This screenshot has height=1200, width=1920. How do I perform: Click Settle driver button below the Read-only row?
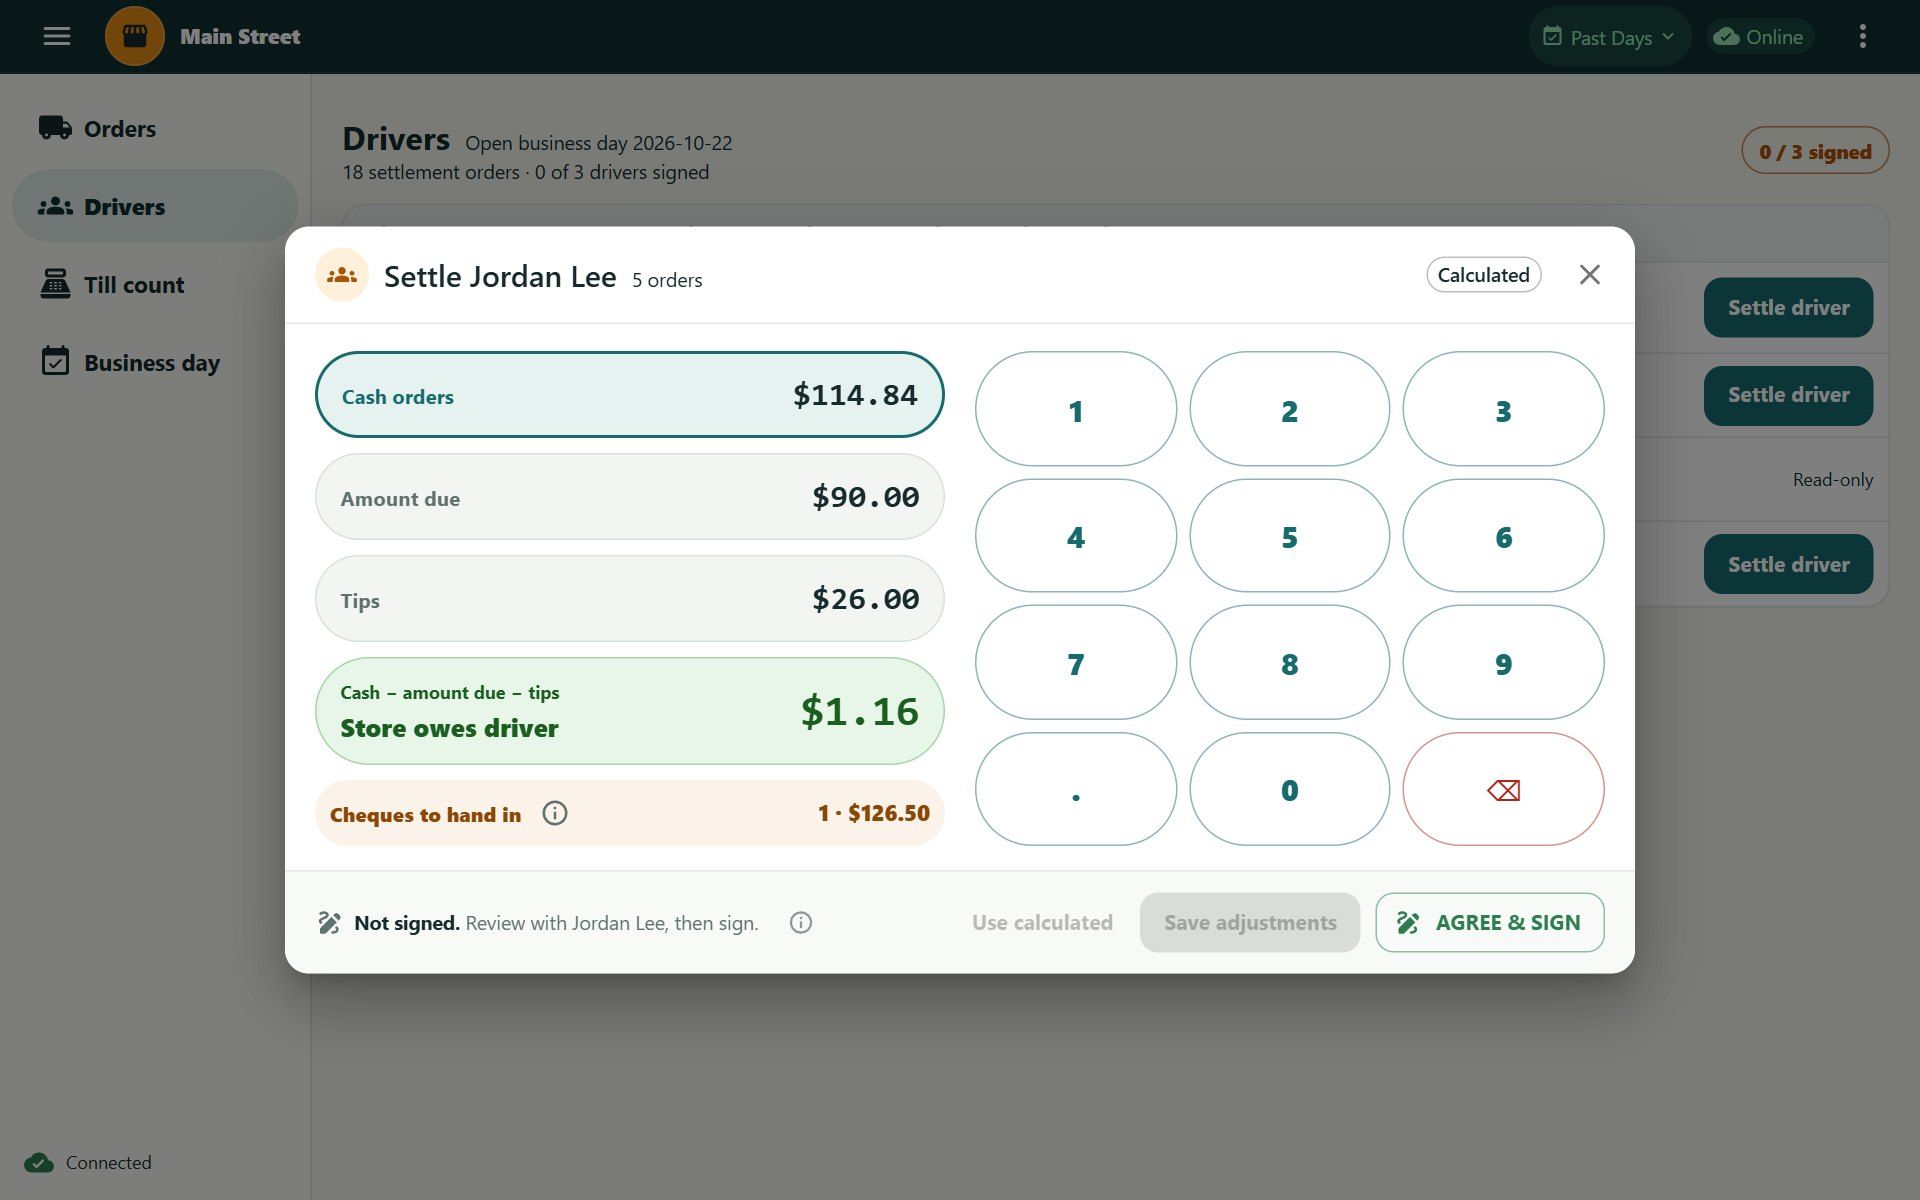coord(1788,564)
